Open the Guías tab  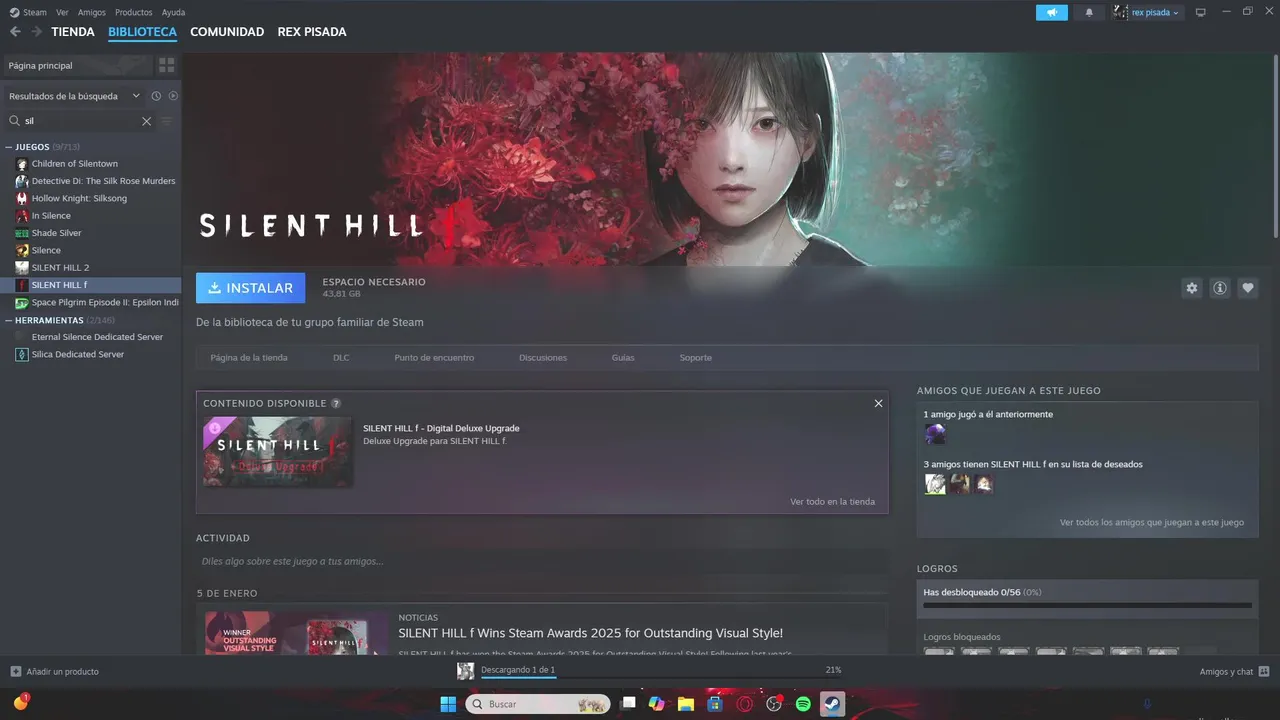[x=623, y=357]
